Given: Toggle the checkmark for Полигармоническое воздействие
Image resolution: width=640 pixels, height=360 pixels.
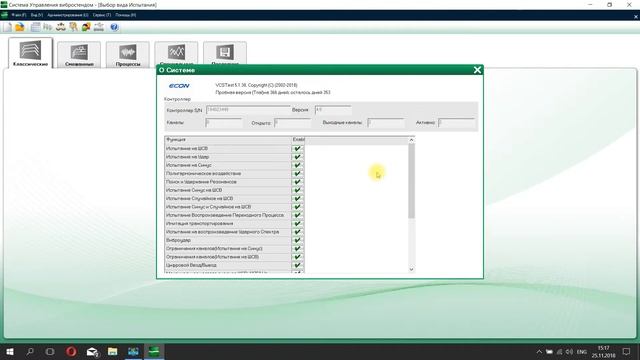Looking at the screenshot, I should 298,173.
